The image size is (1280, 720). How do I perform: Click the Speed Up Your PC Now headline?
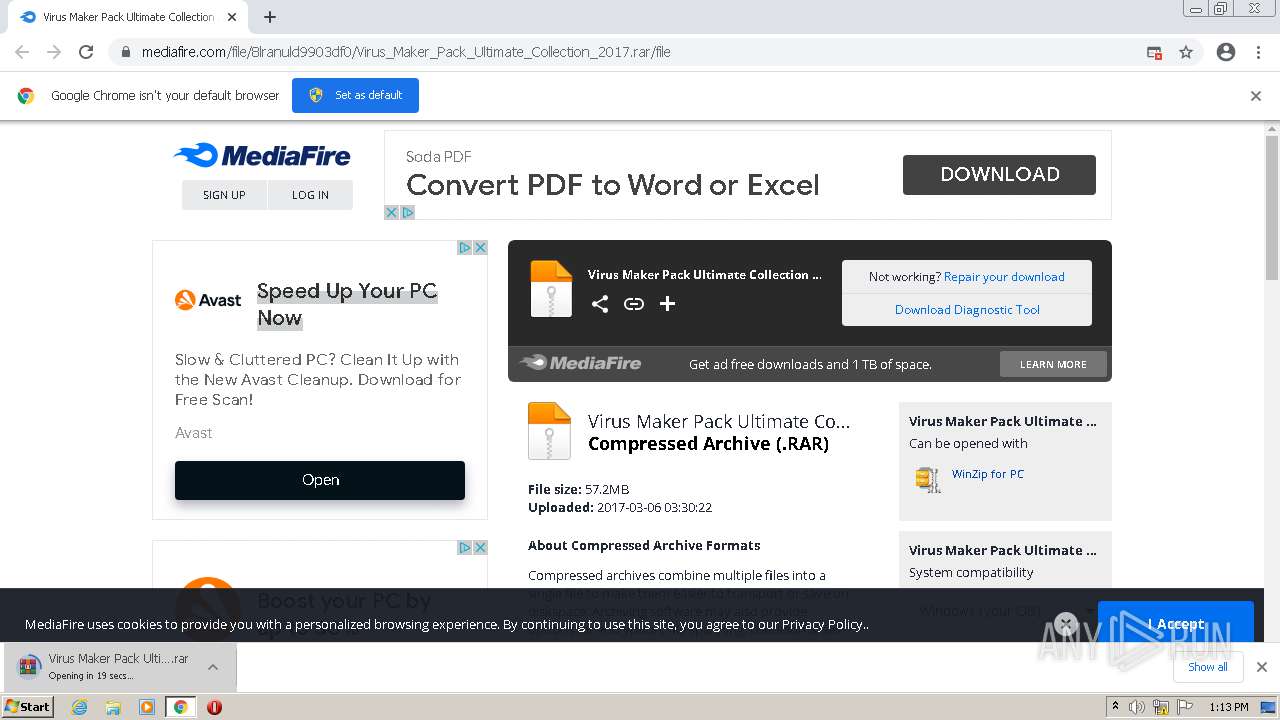point(347,304)
